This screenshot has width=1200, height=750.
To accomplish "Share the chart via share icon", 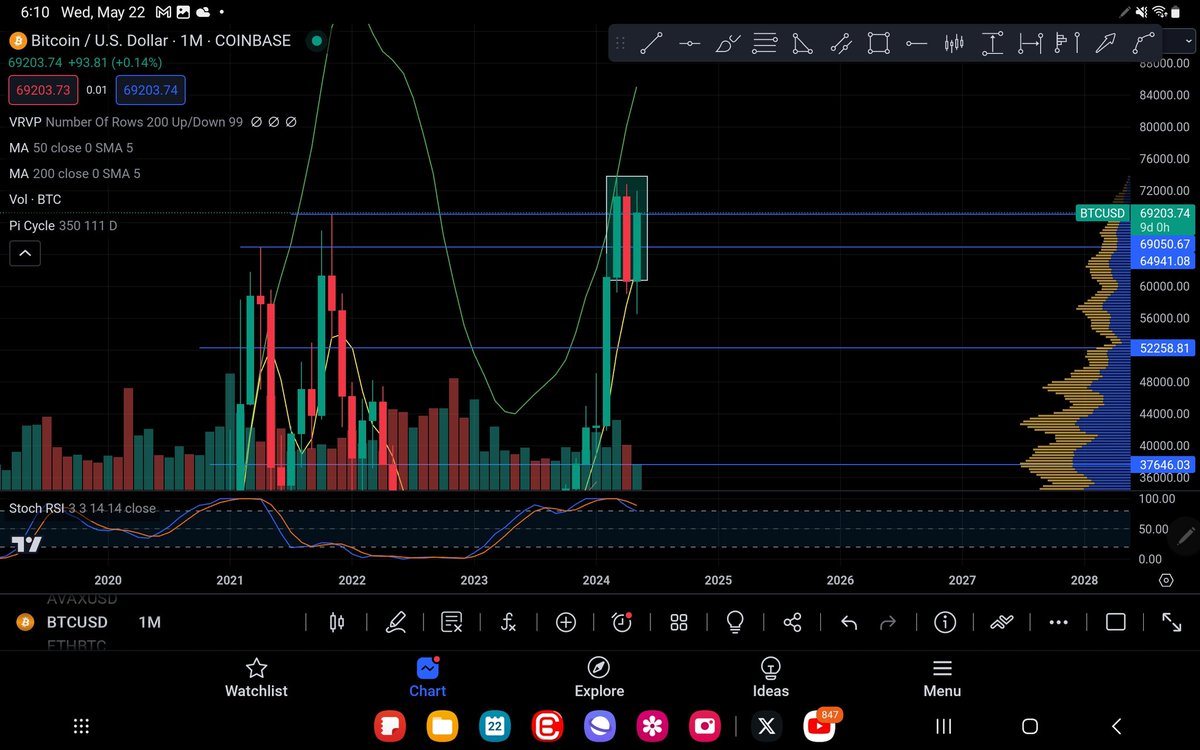I will [792, 622].
